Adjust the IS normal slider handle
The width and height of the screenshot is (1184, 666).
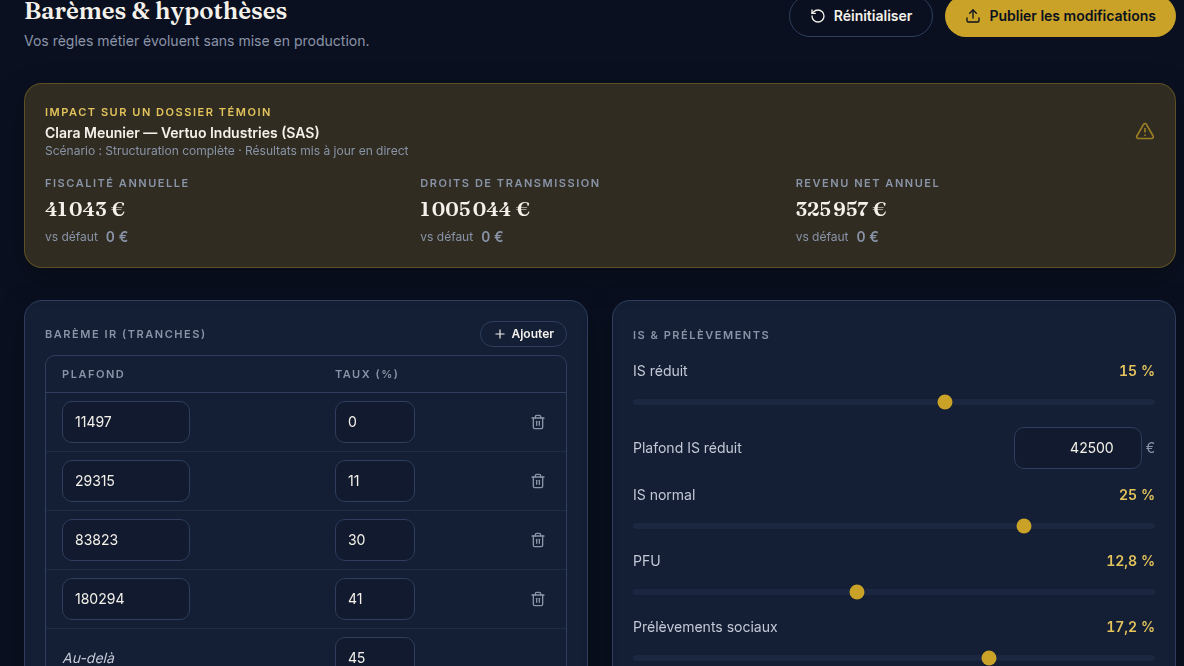tap(1024, 526)
